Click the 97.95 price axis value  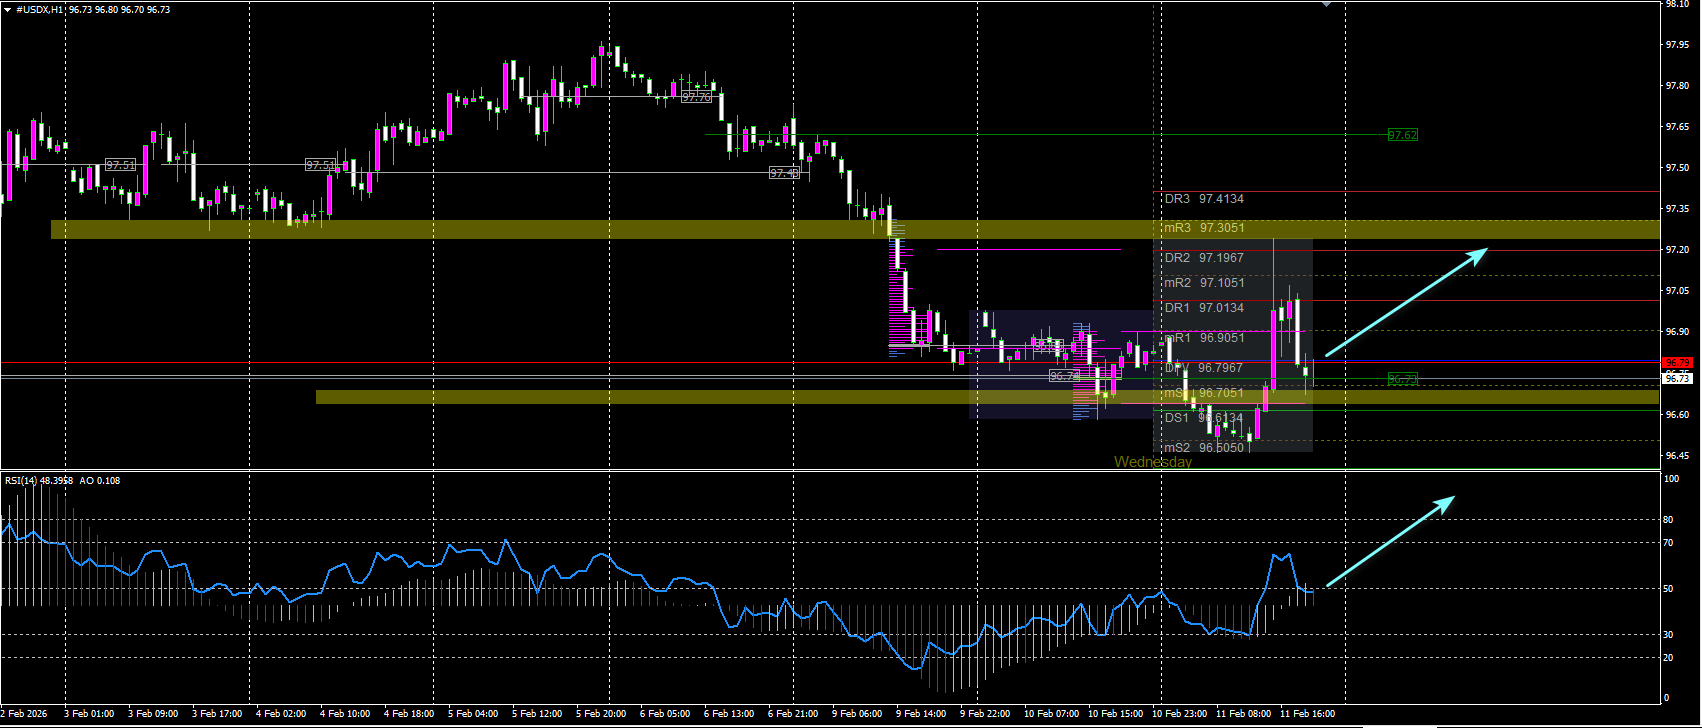(x=1677, y=45)
